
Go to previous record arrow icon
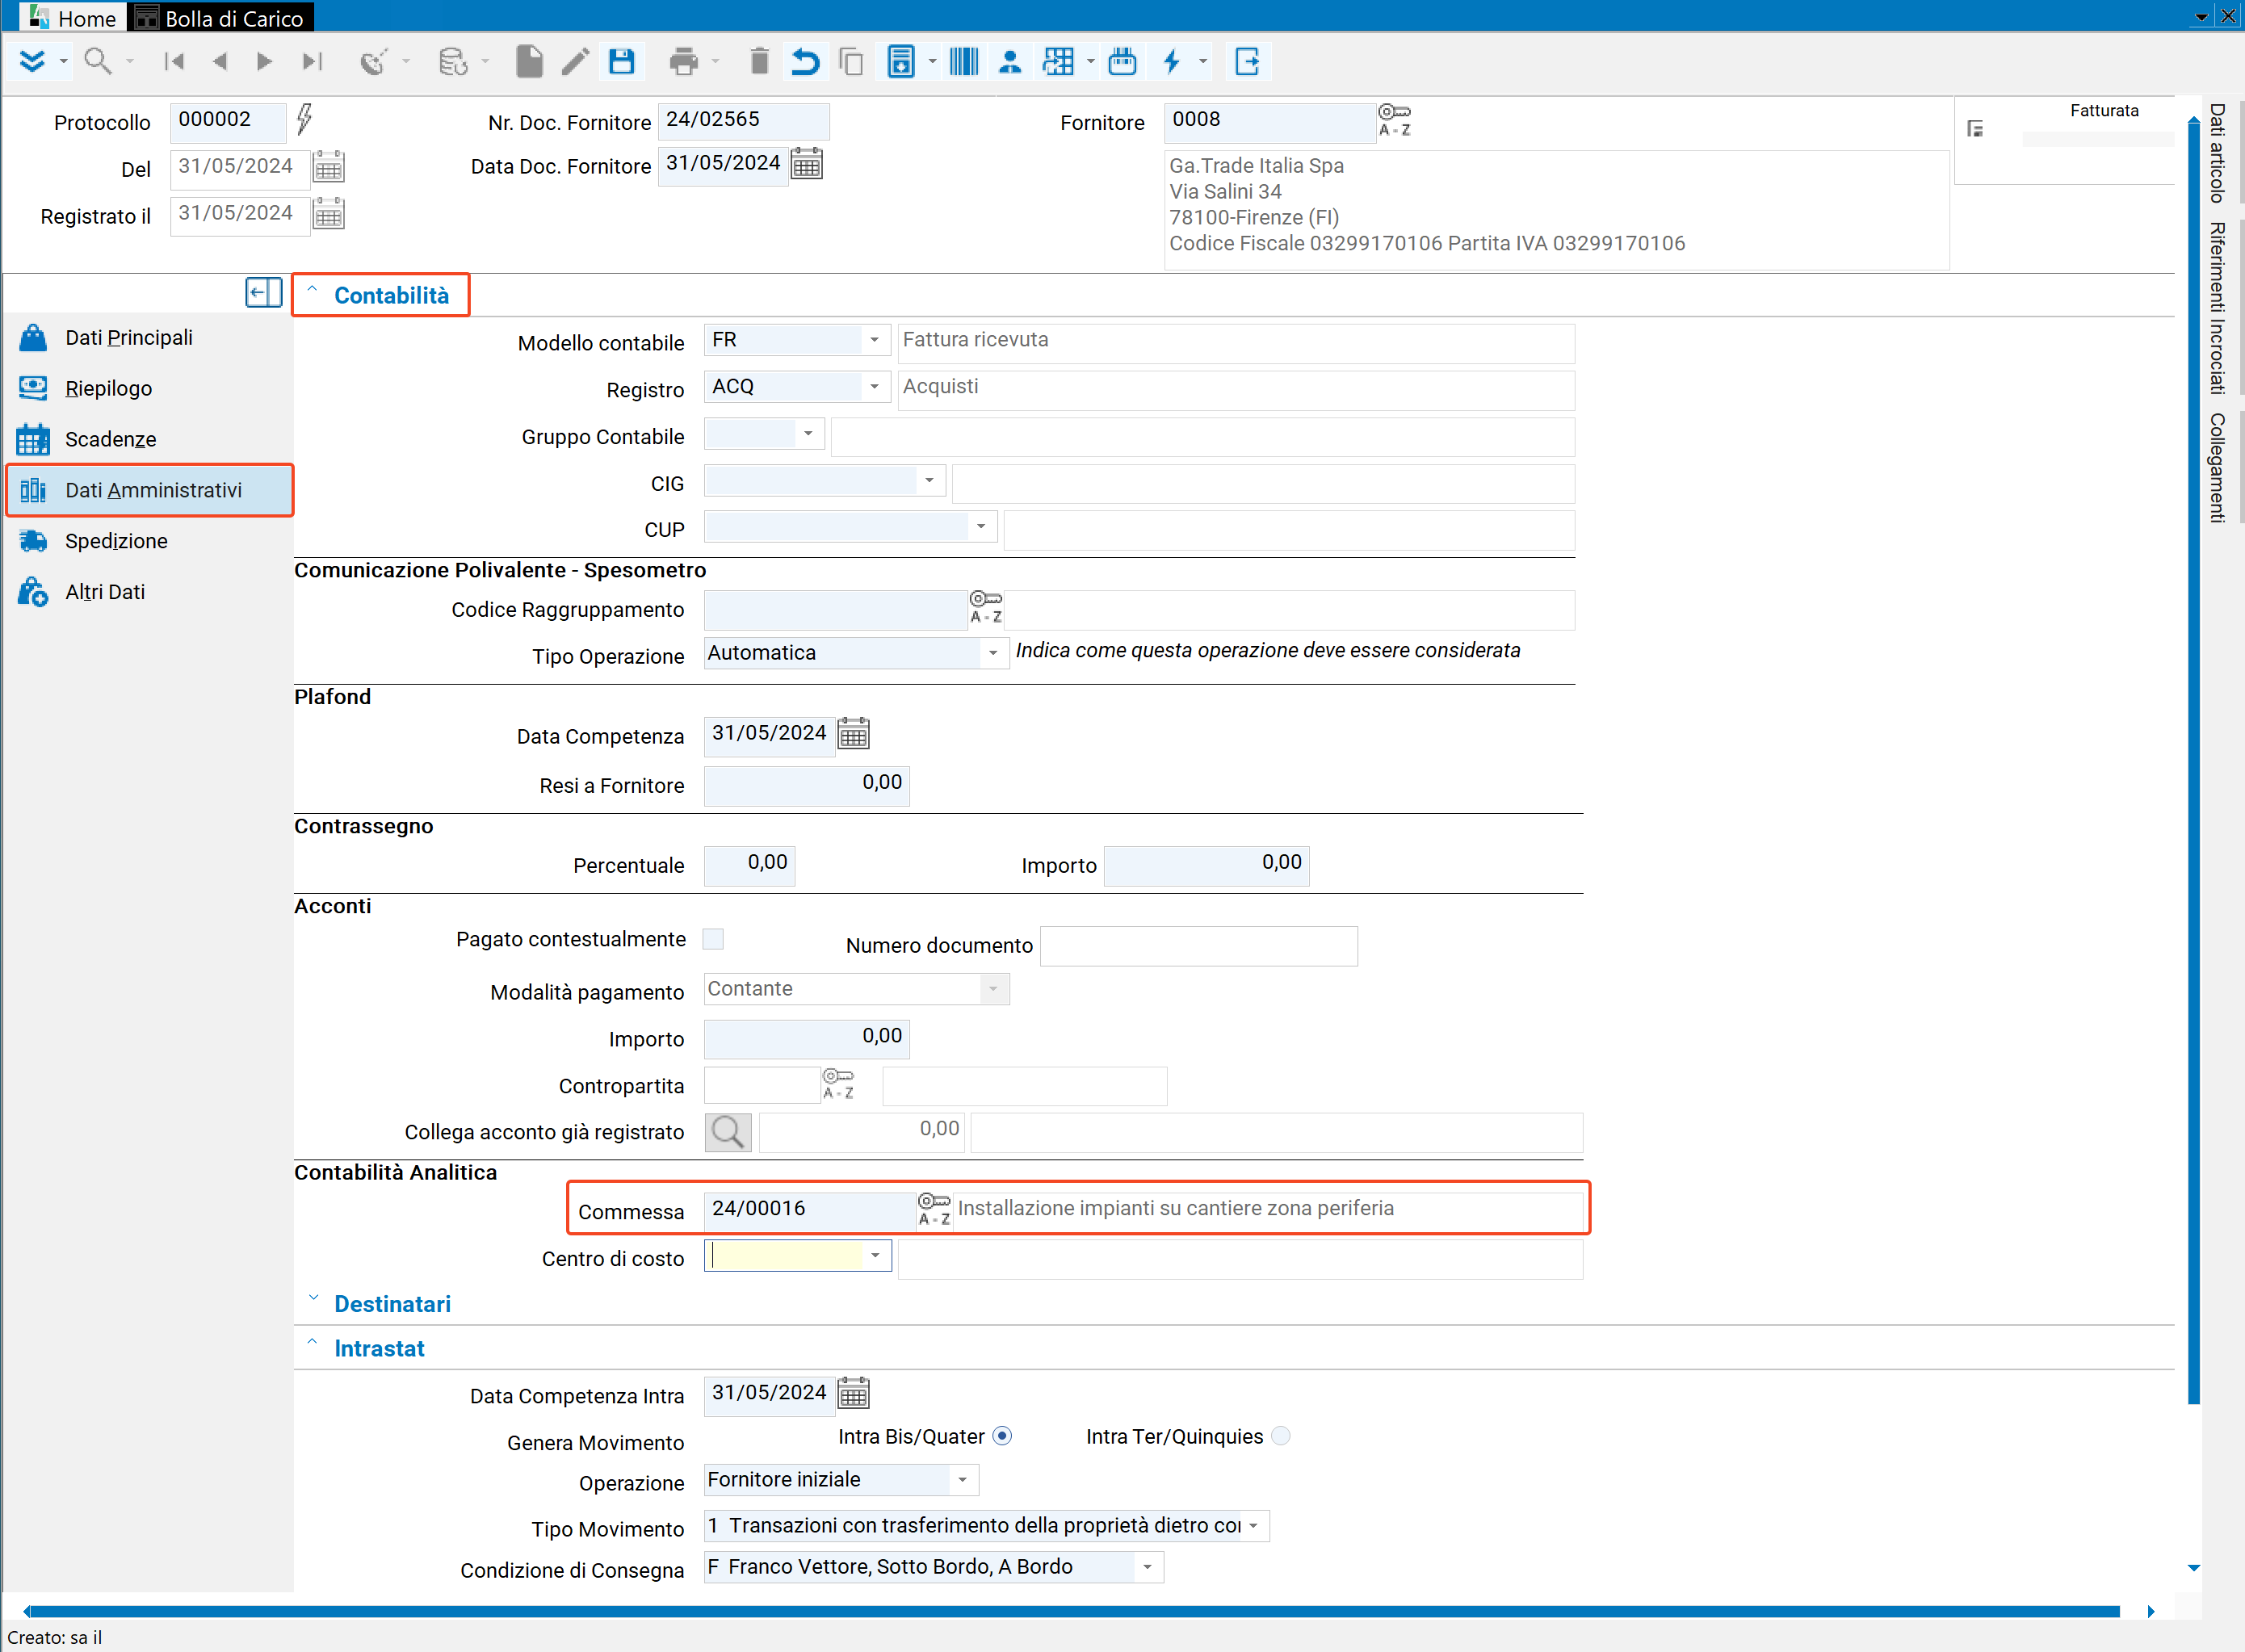pos(220,62)
